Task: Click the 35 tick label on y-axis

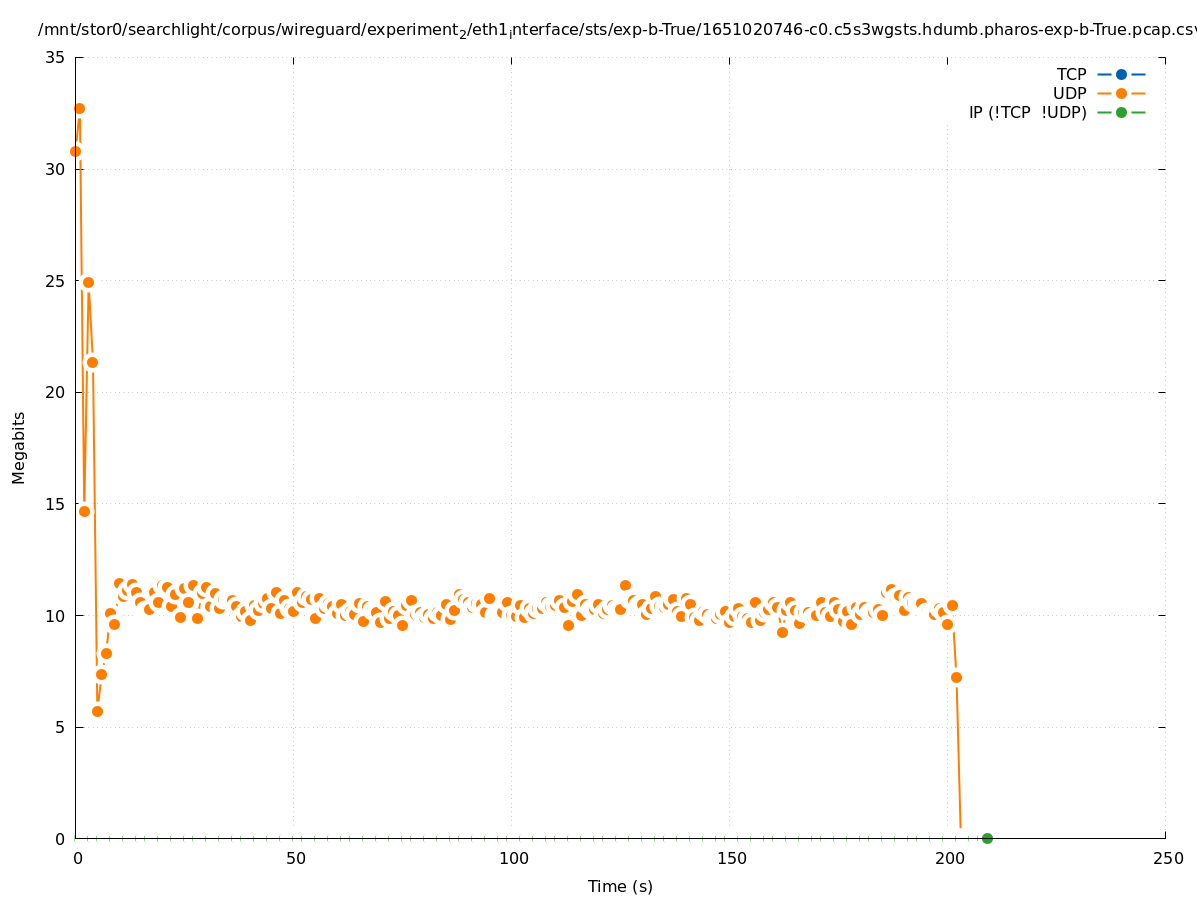Action: click(x=55, y=58)
